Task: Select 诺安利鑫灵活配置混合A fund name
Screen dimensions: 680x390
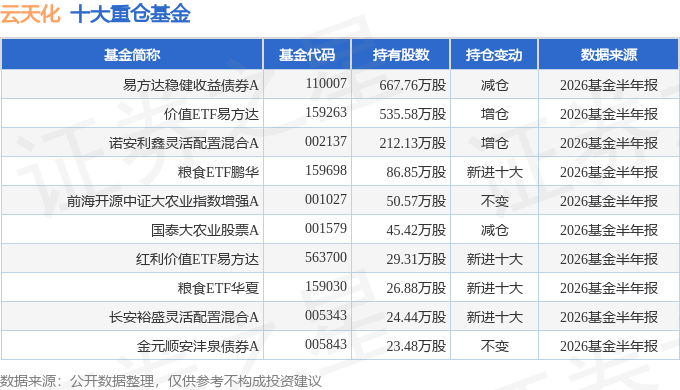Action: (184, 143)
